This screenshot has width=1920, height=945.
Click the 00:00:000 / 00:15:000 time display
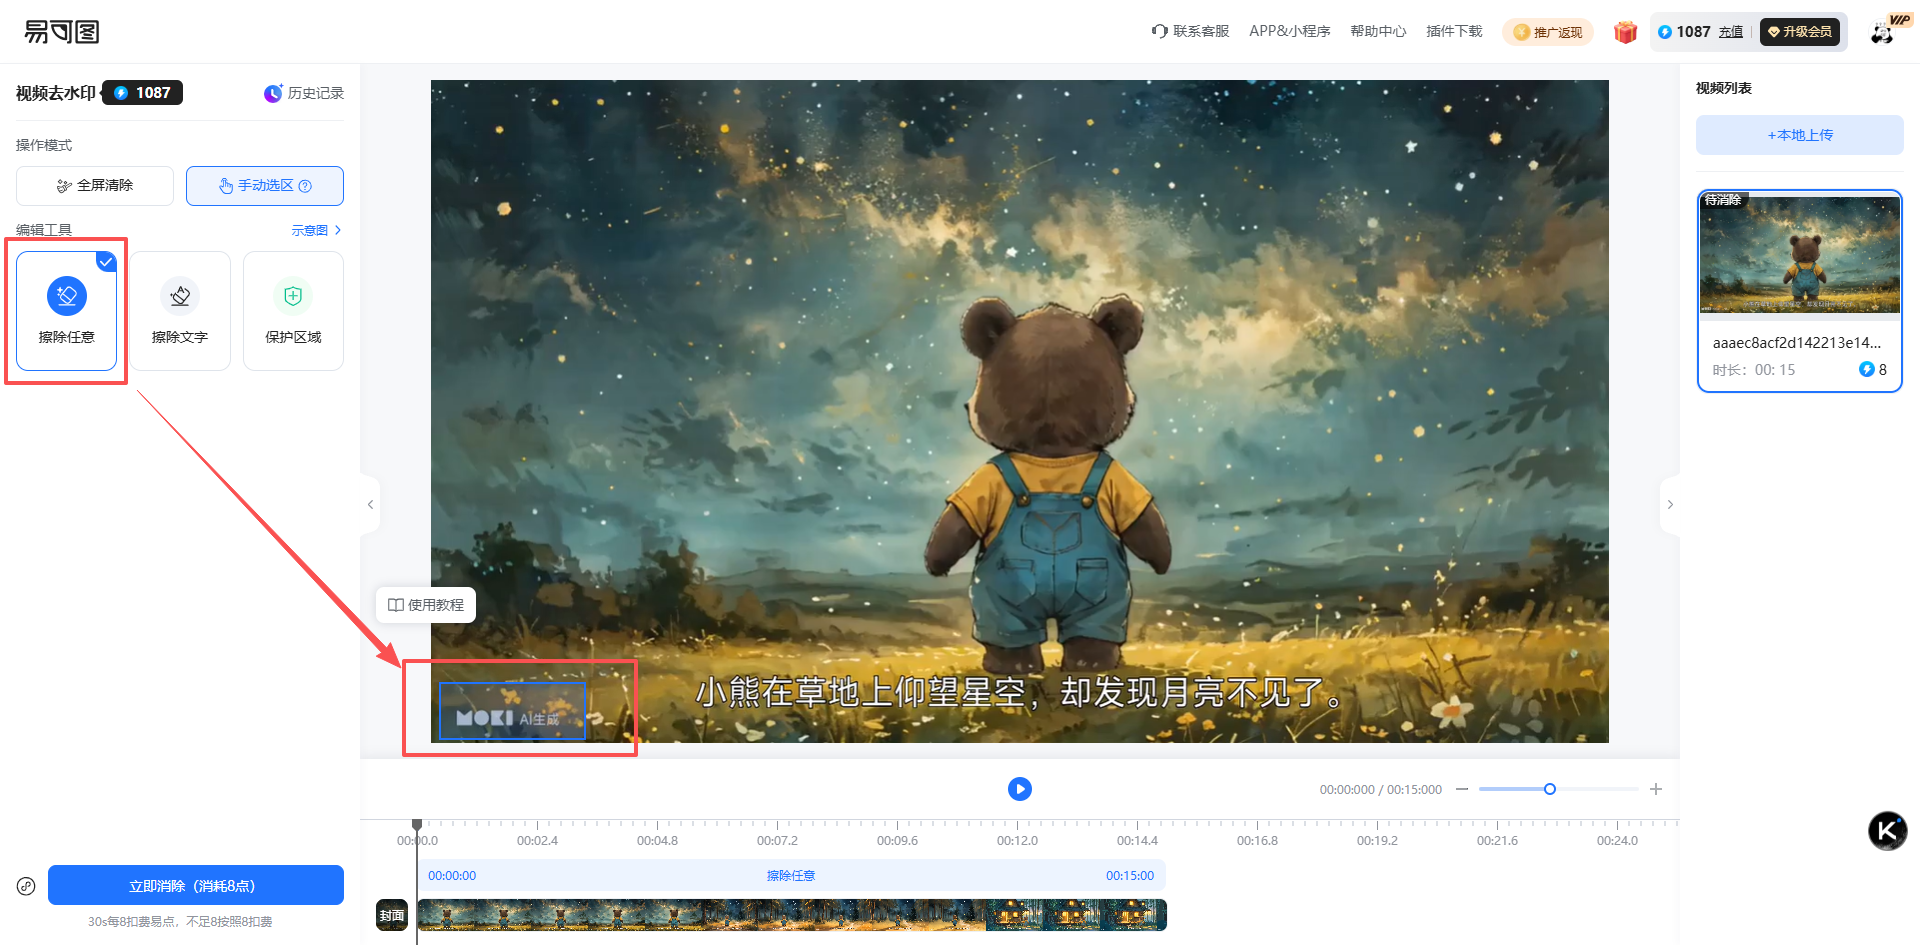(x=1381, y=790)
